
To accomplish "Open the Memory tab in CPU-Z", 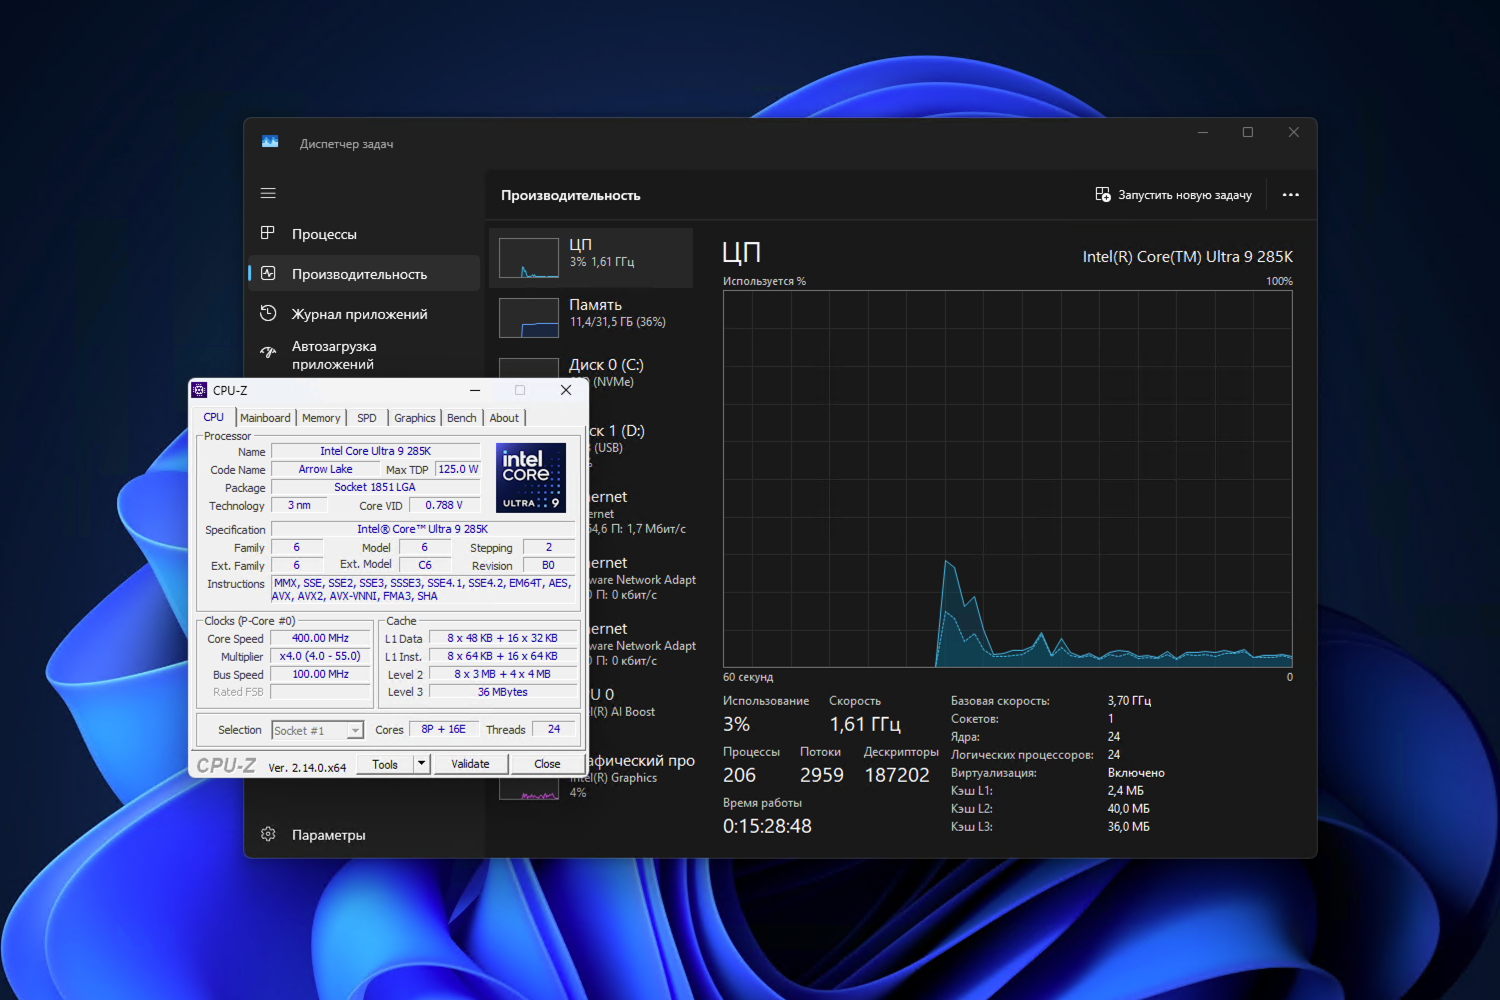I will pos(321,418).
